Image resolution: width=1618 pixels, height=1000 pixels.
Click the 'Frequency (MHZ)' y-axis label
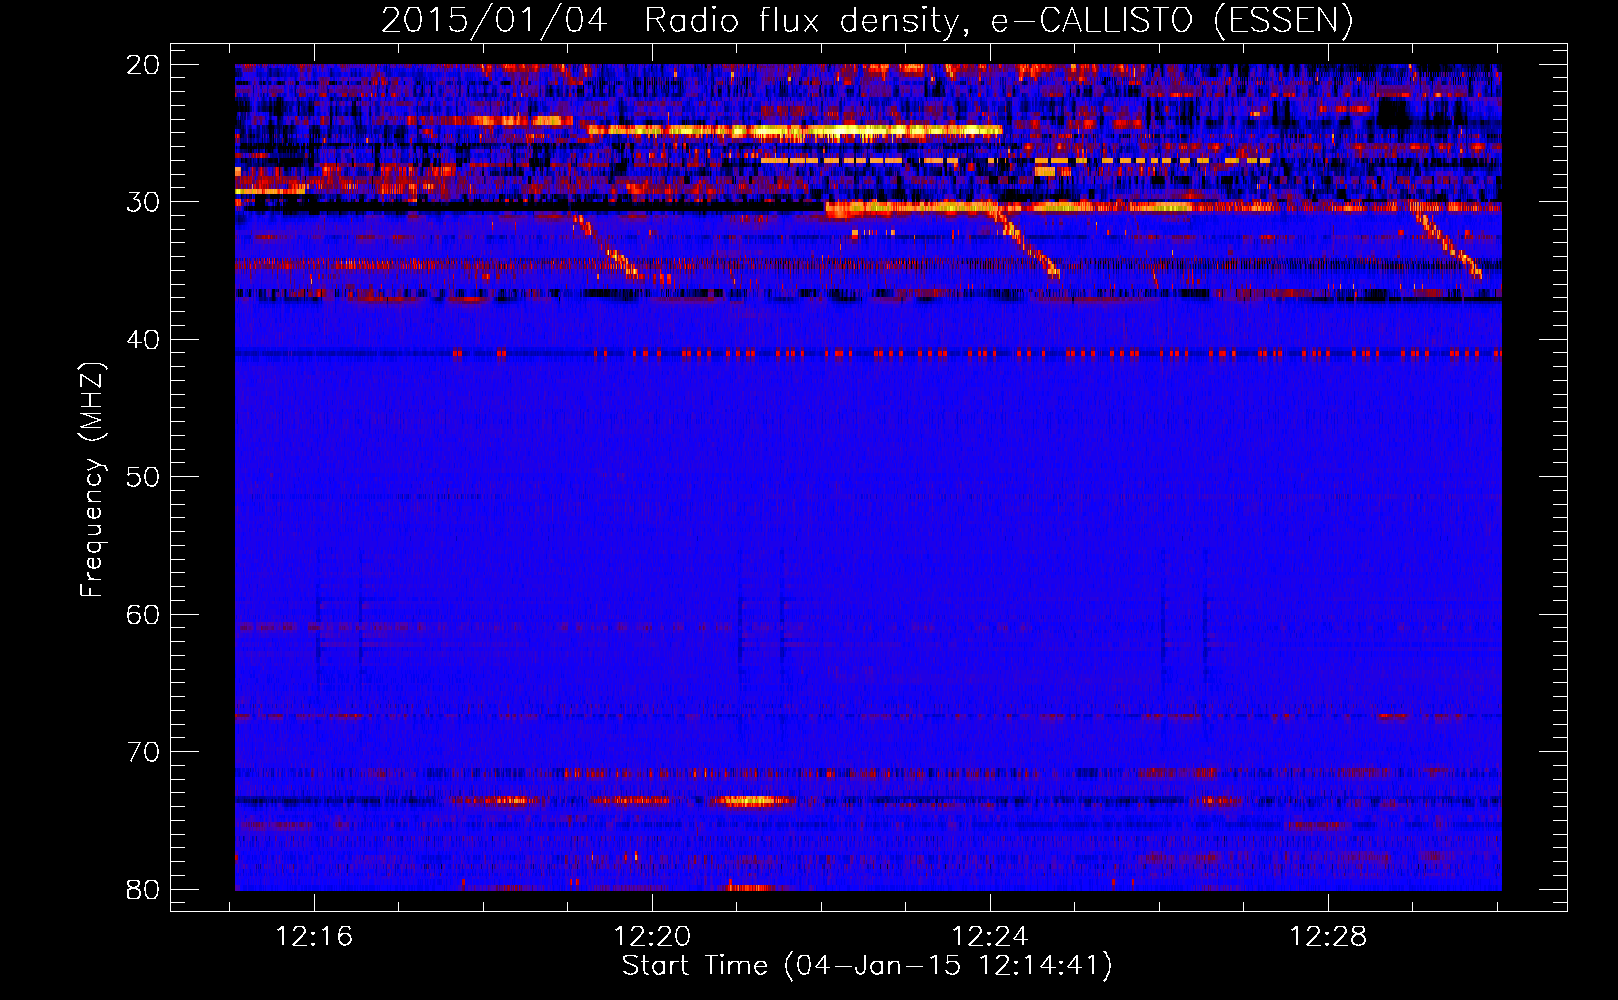92,479
